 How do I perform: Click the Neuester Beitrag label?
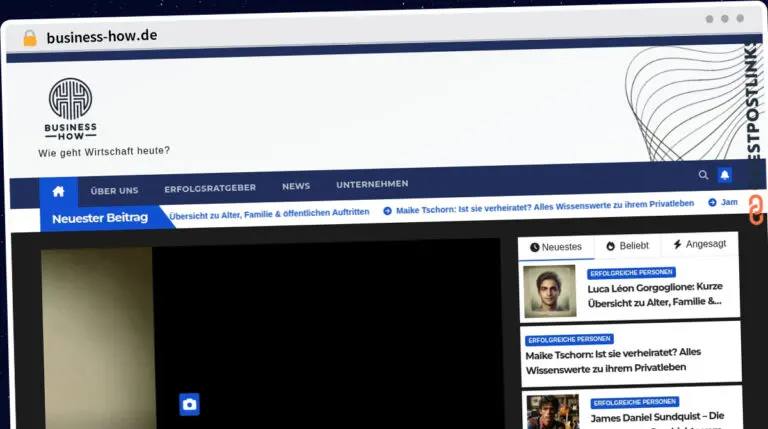(100, 218)
